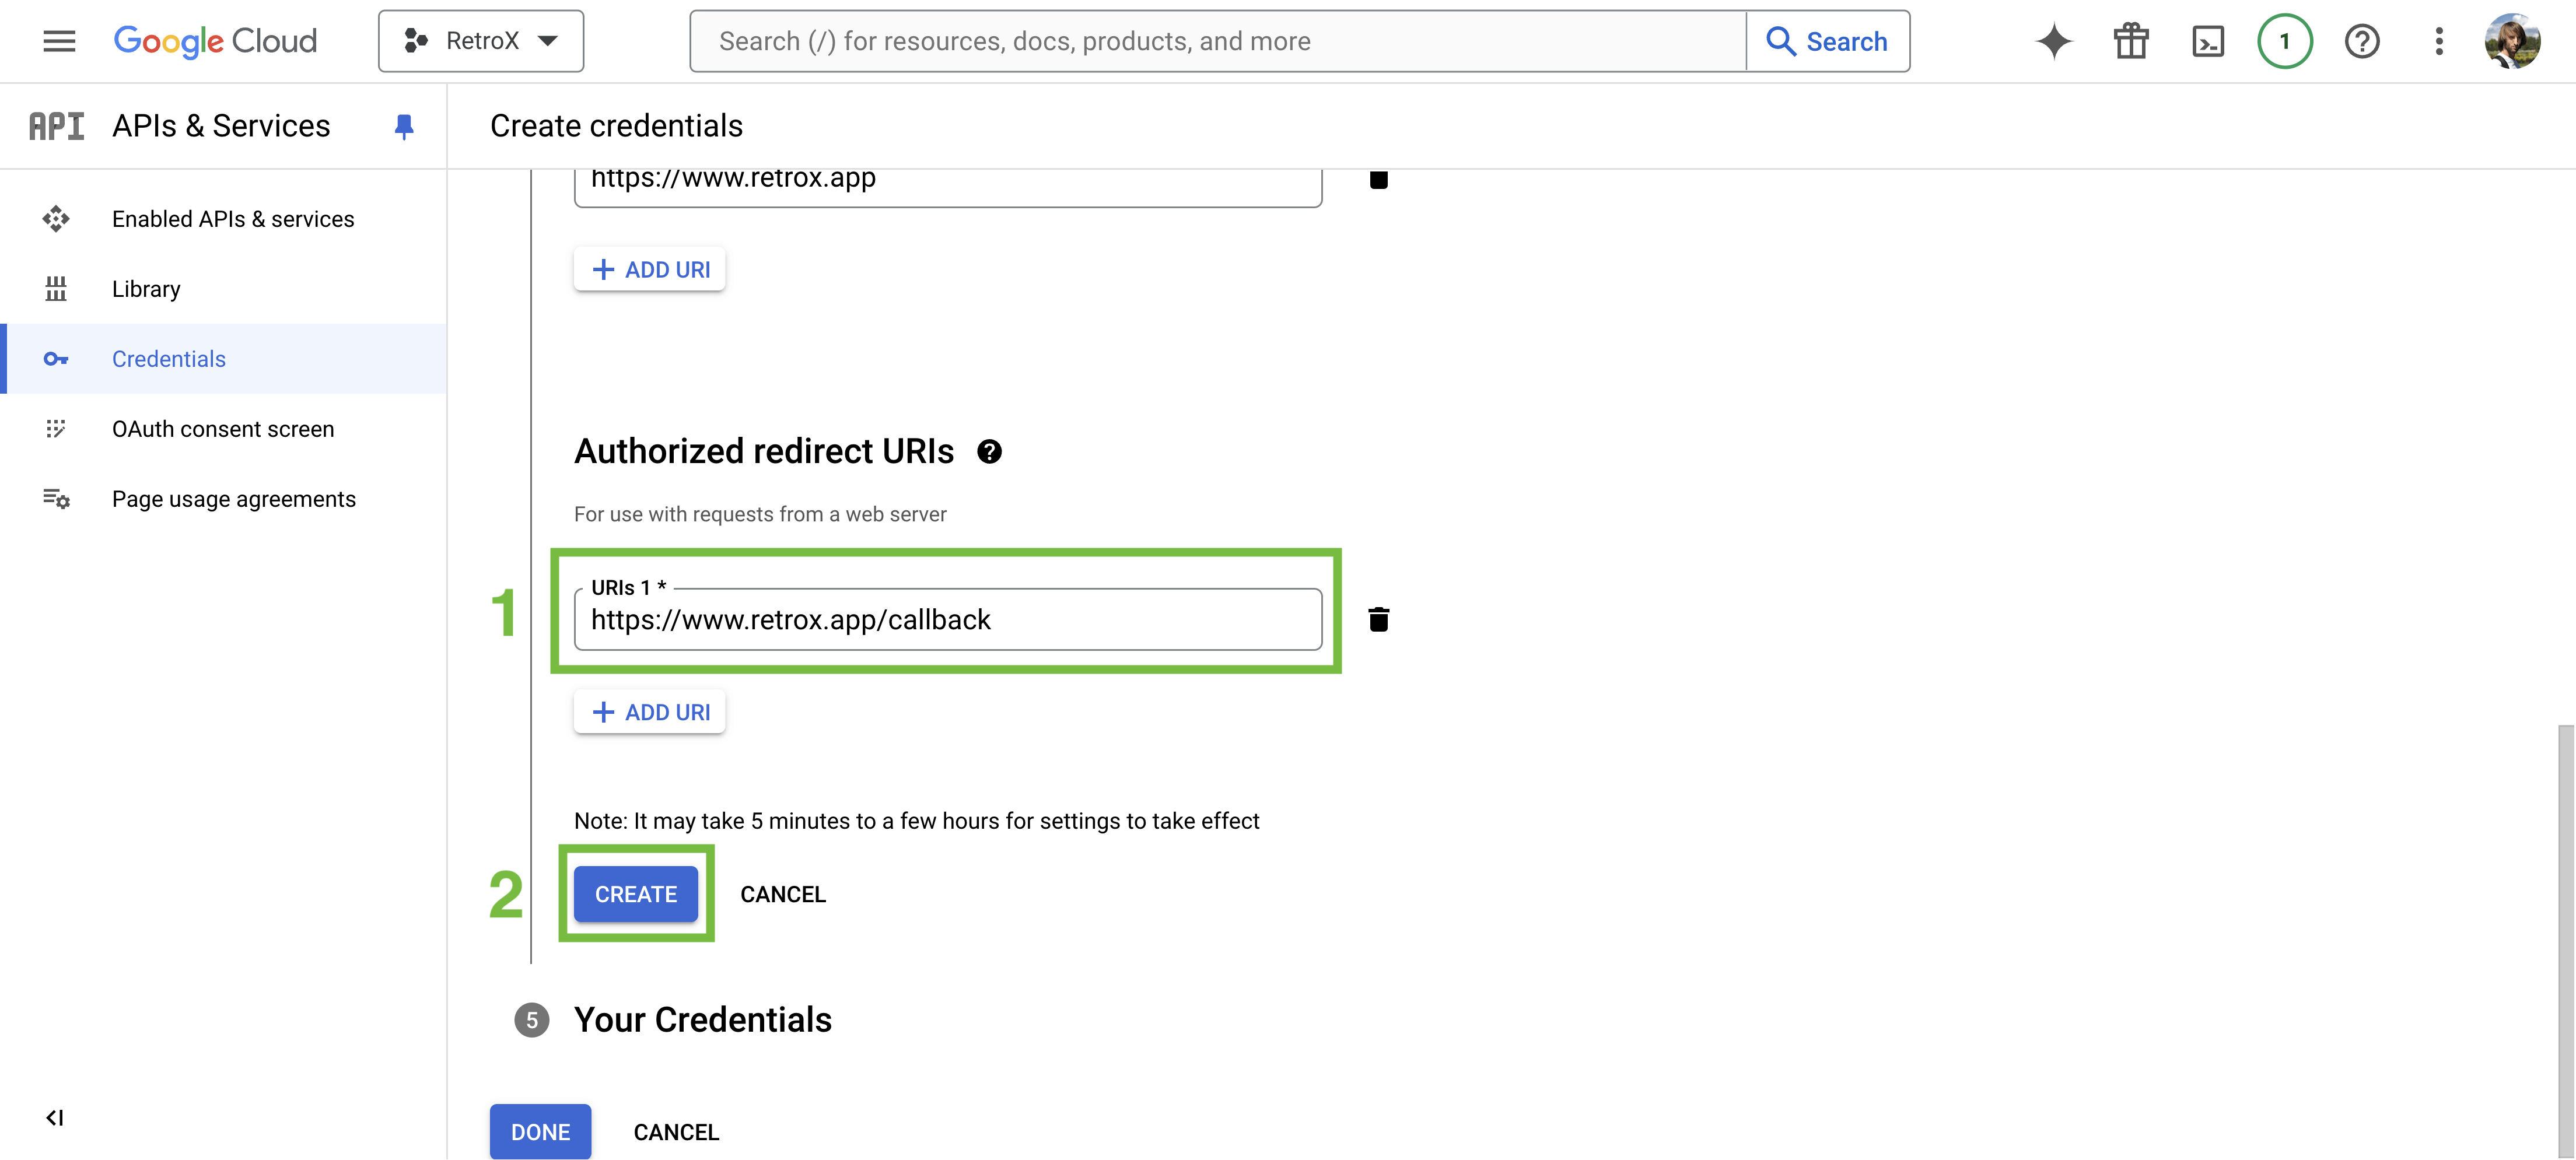Click the free trial gift icon
This screenshot has width=2576, height=1160.
point(2131,41)
